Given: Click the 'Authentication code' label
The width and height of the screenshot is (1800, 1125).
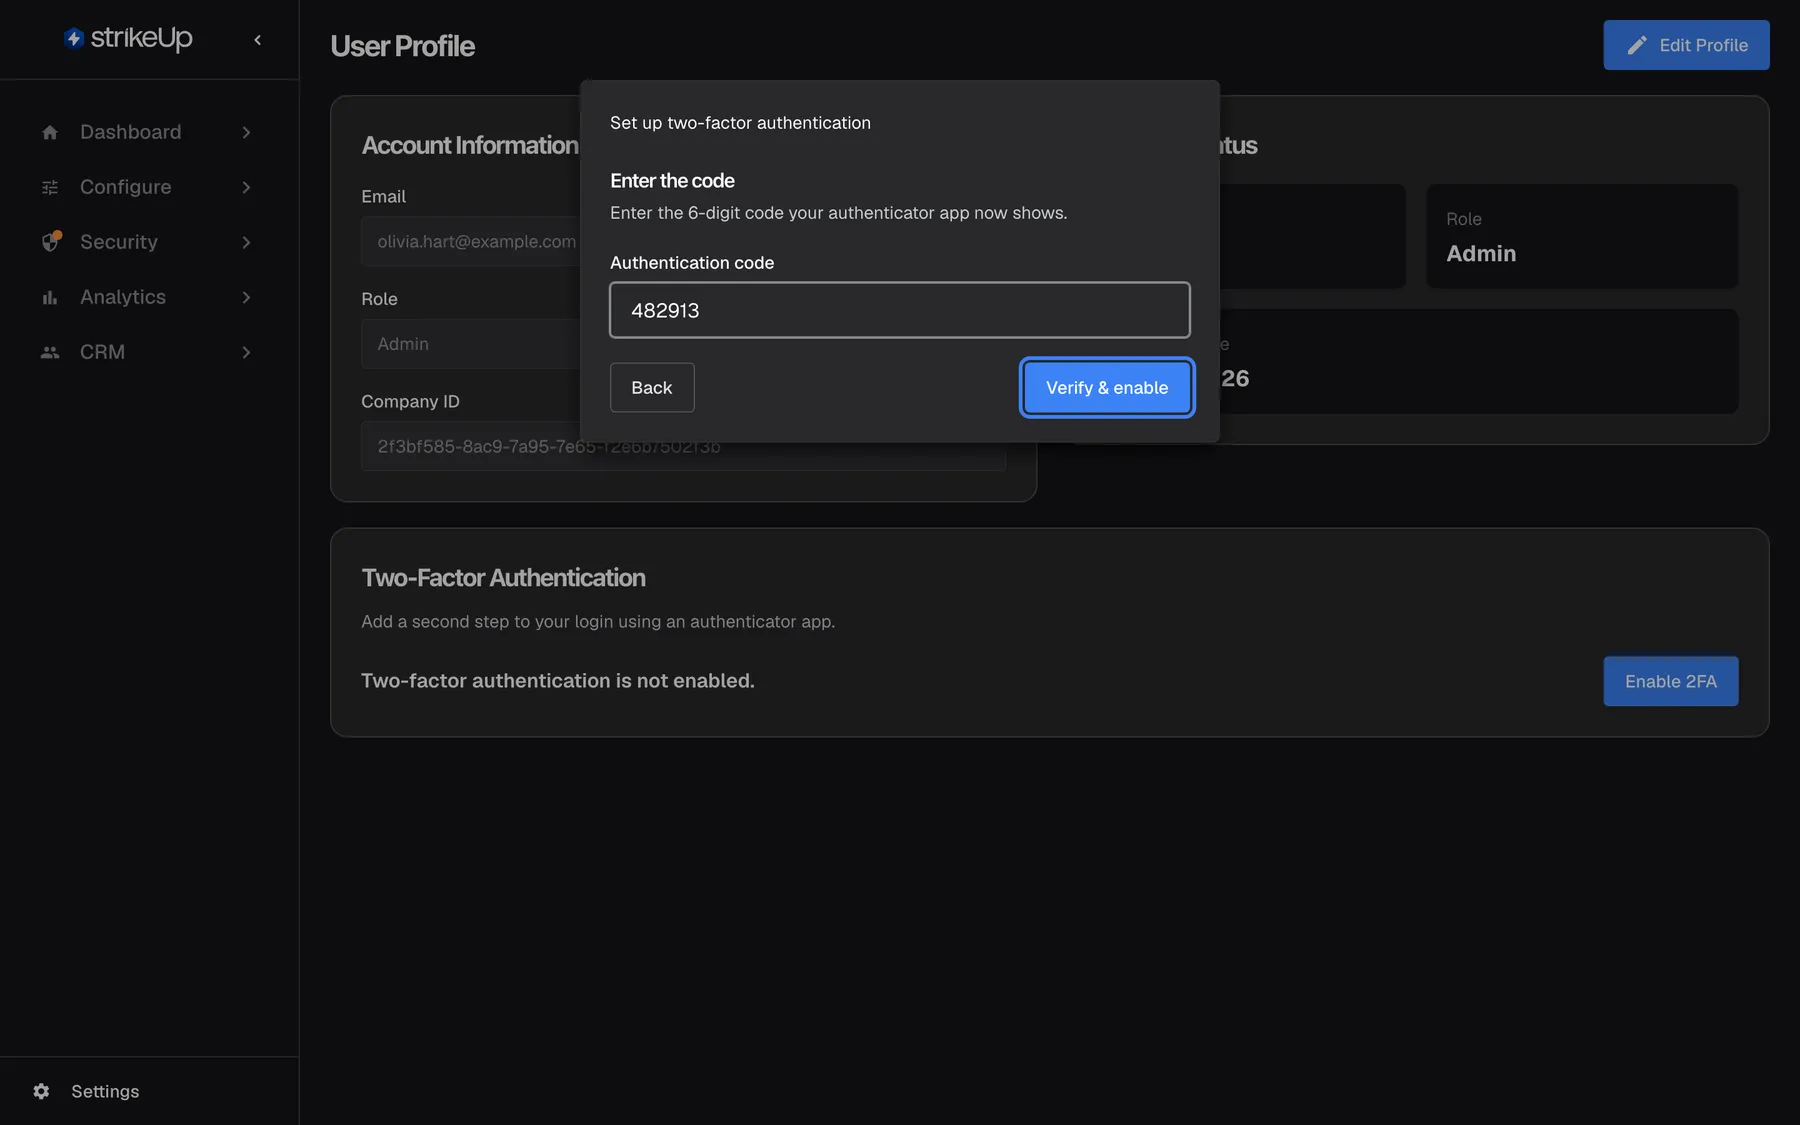Looking at the screenshot, I should tap(692, 263).
